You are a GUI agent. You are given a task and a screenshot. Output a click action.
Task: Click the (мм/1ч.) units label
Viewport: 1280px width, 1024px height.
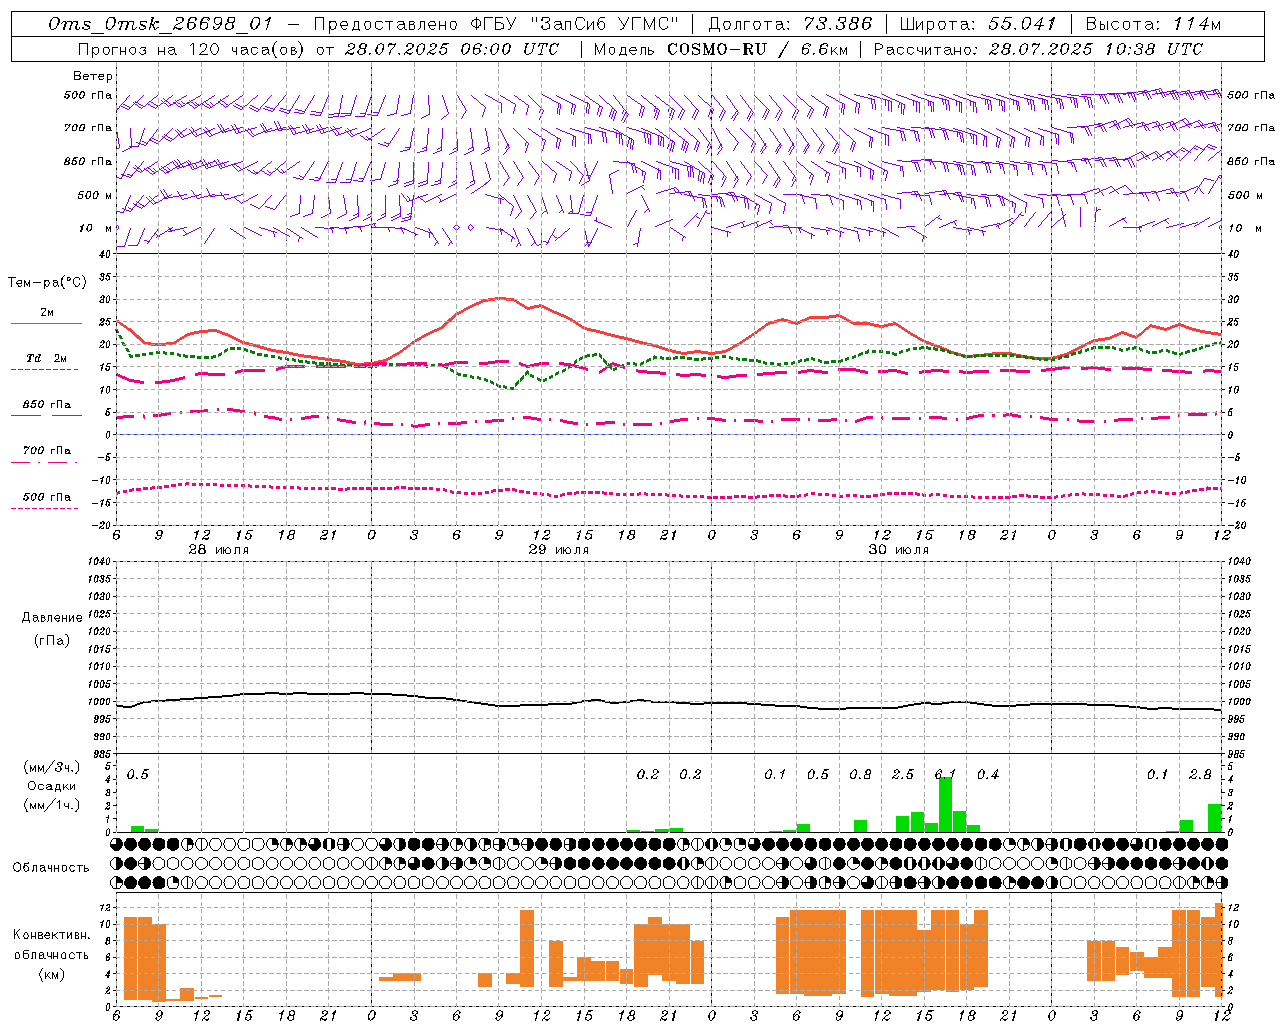[52, 805]
